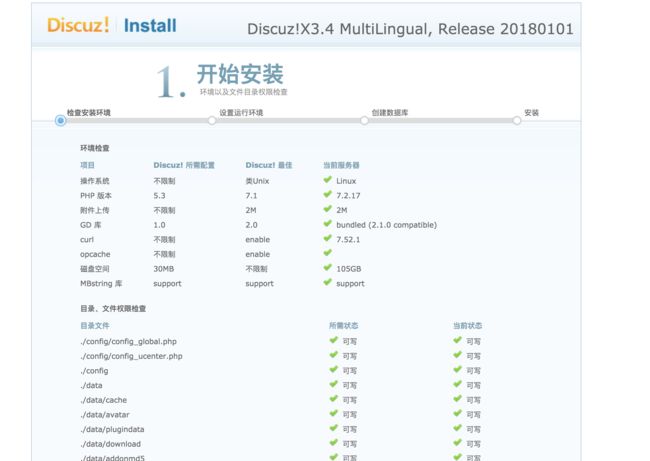Click the 所需状态 checkmark for ./data/download

click(x=334, y=443)
